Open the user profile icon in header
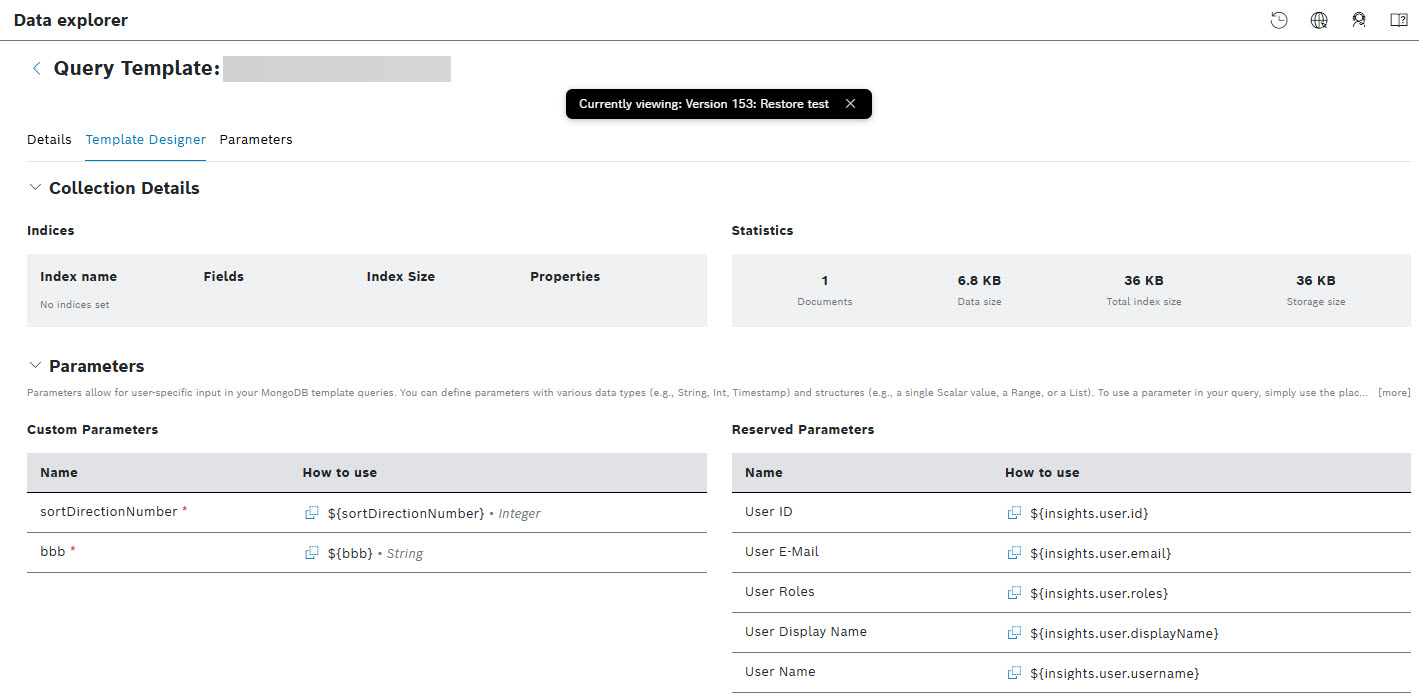The width and height of the screenshot is (1419, 700). [1359, 20]
